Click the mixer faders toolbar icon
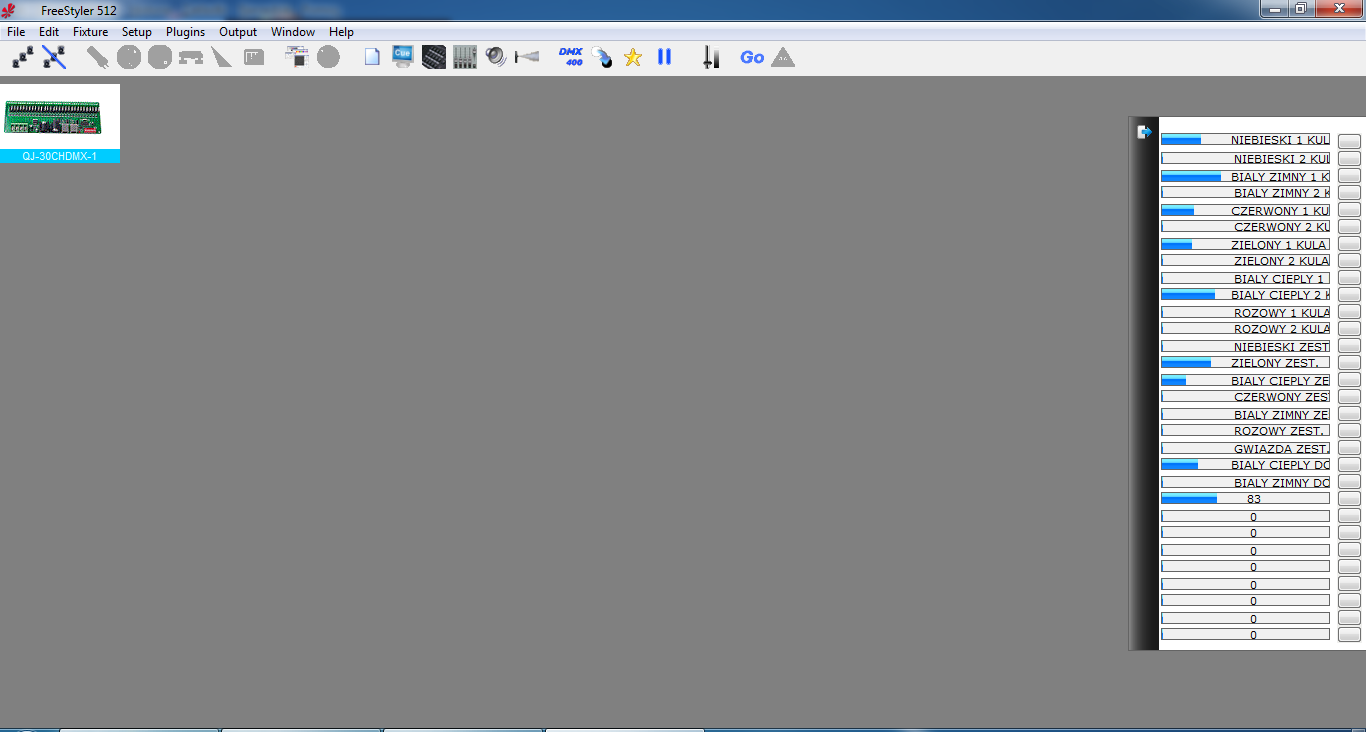Screen dimensions: 1366x732 coord(465,57)
